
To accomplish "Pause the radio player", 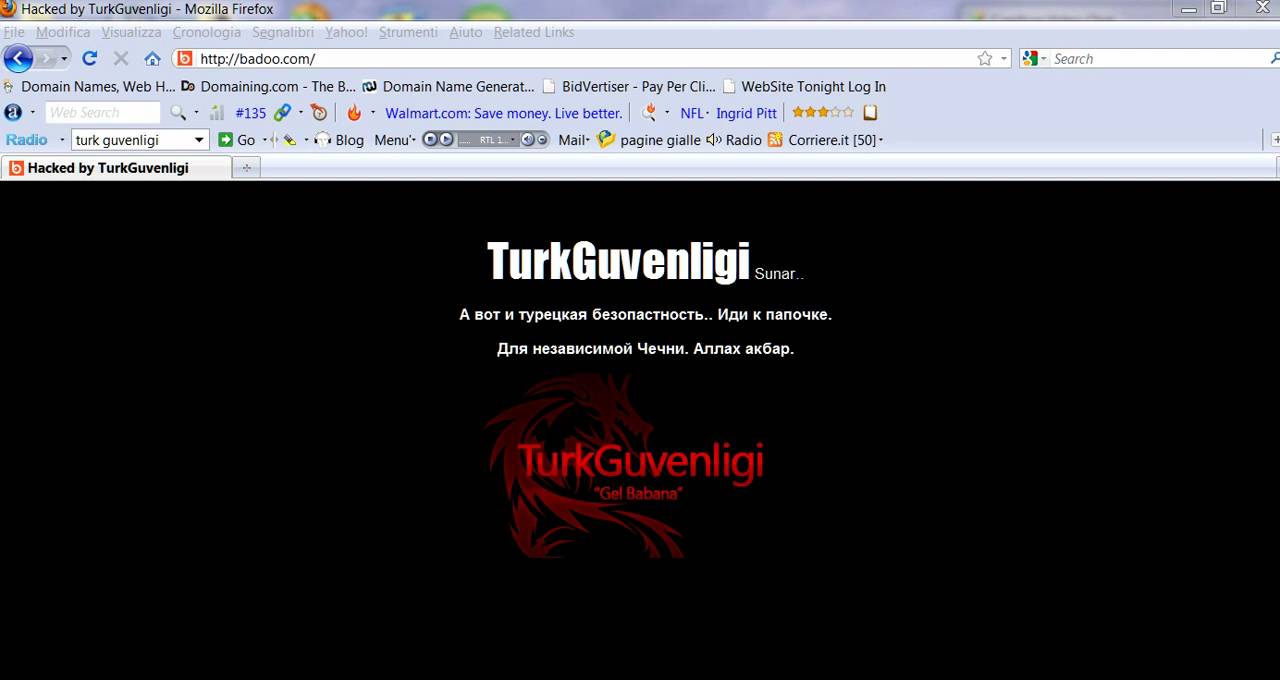I will (430, 140).
